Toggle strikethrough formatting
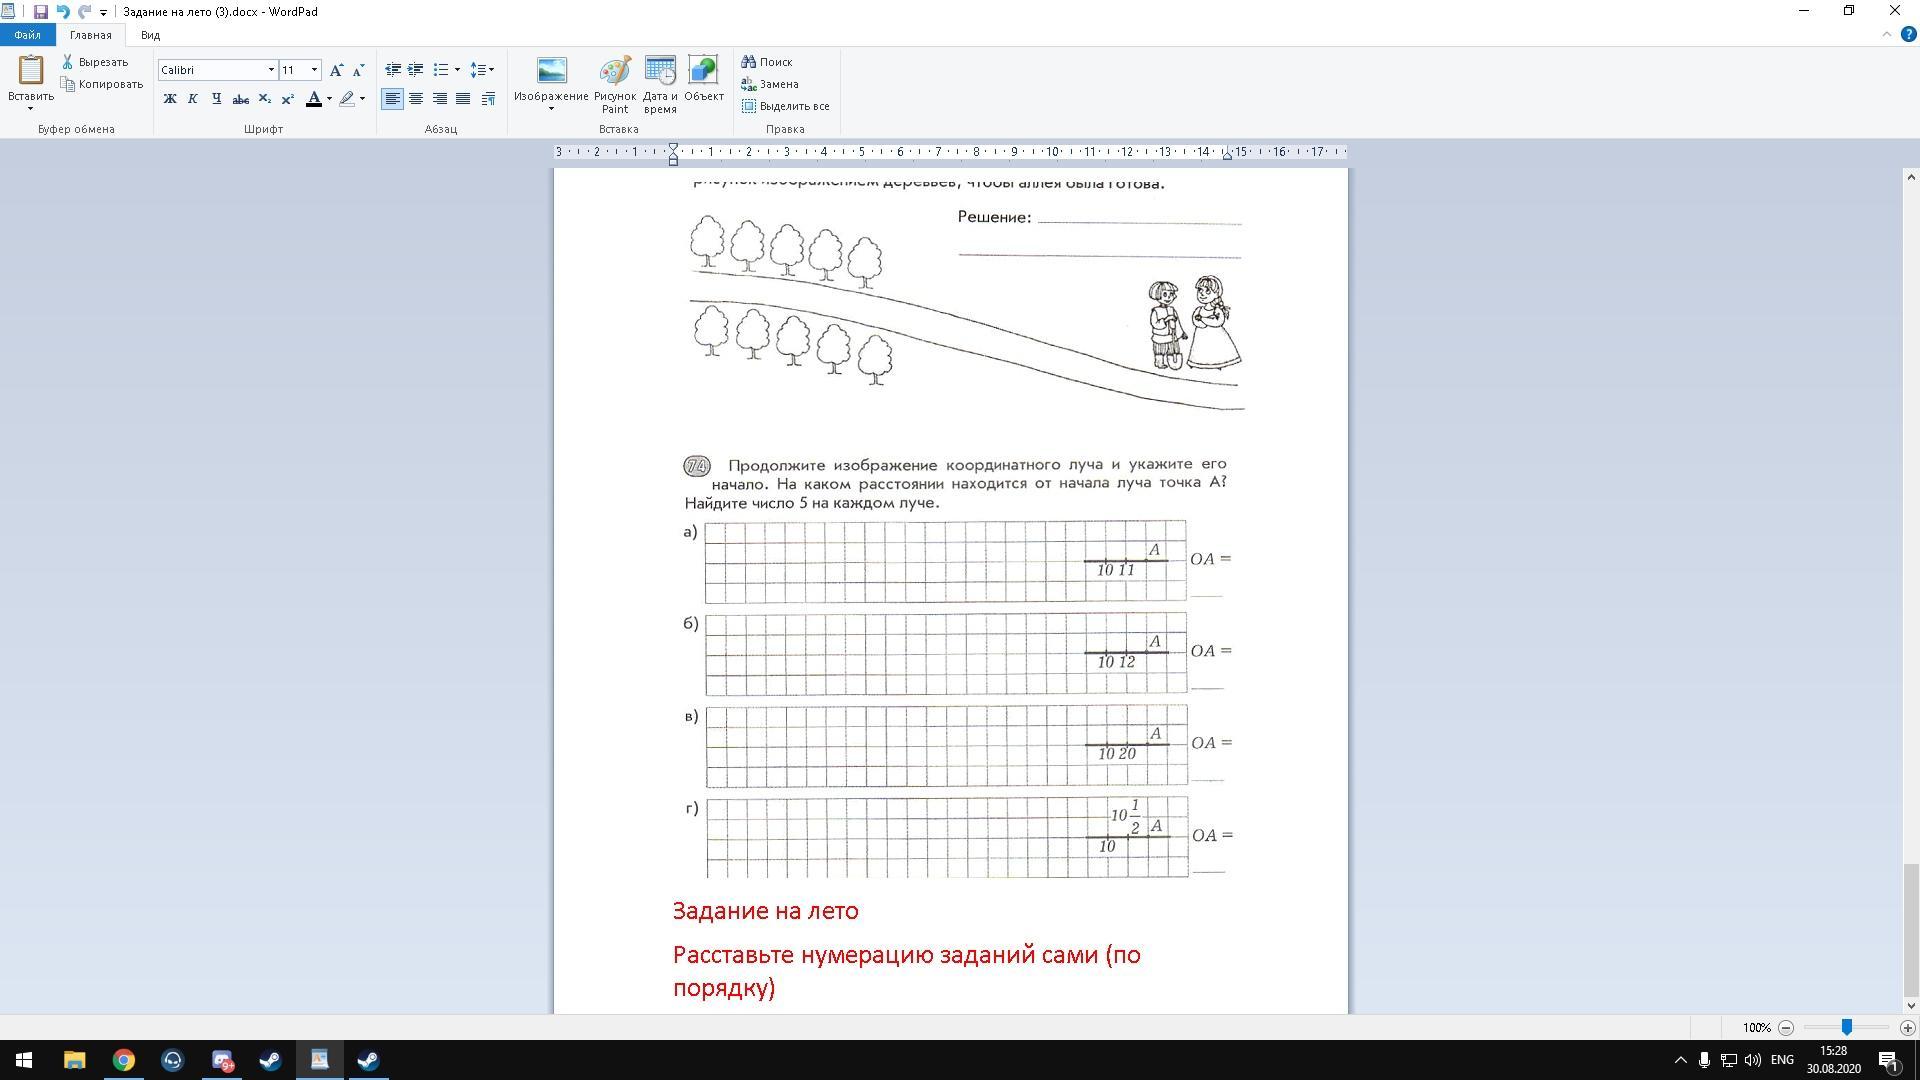 coord(240,99)
